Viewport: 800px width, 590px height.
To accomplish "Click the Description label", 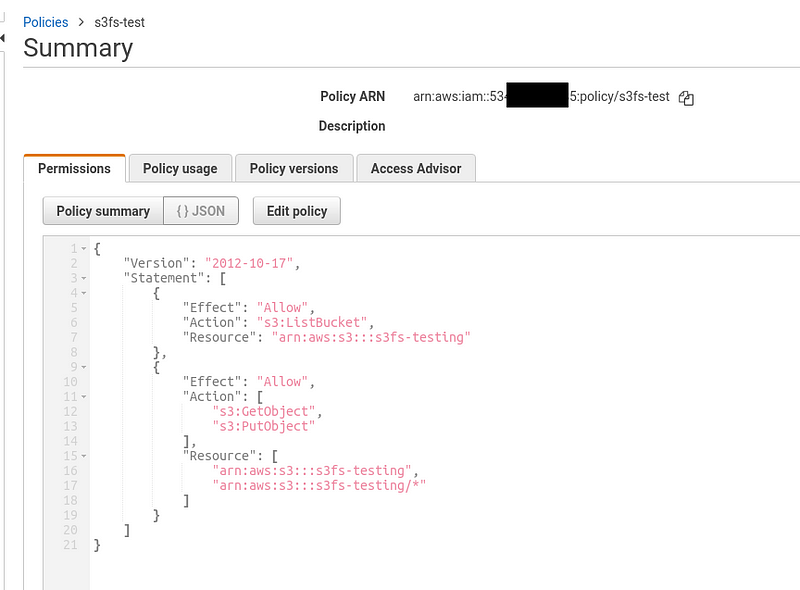I will tap(352, 126).
